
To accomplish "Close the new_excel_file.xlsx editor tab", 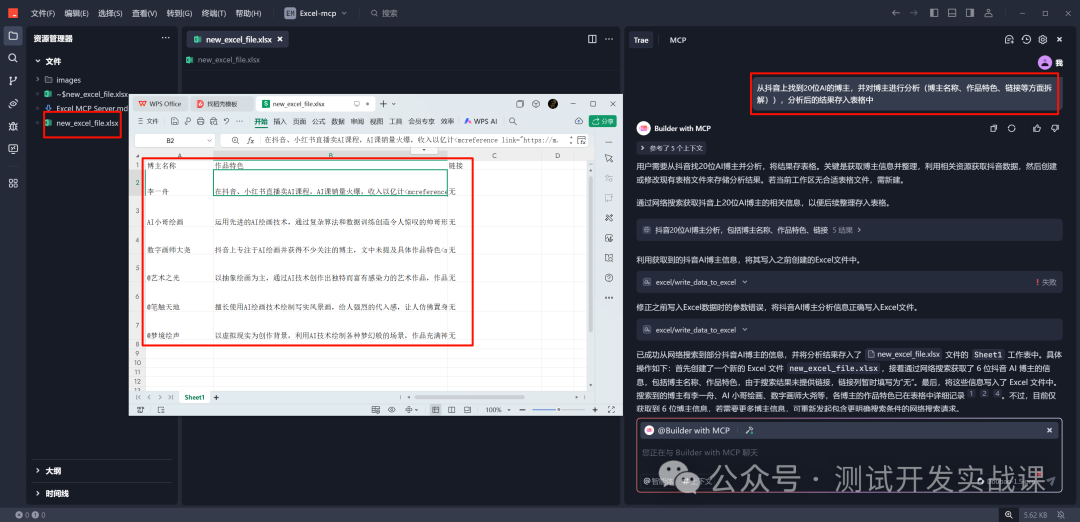I will 280,40.
